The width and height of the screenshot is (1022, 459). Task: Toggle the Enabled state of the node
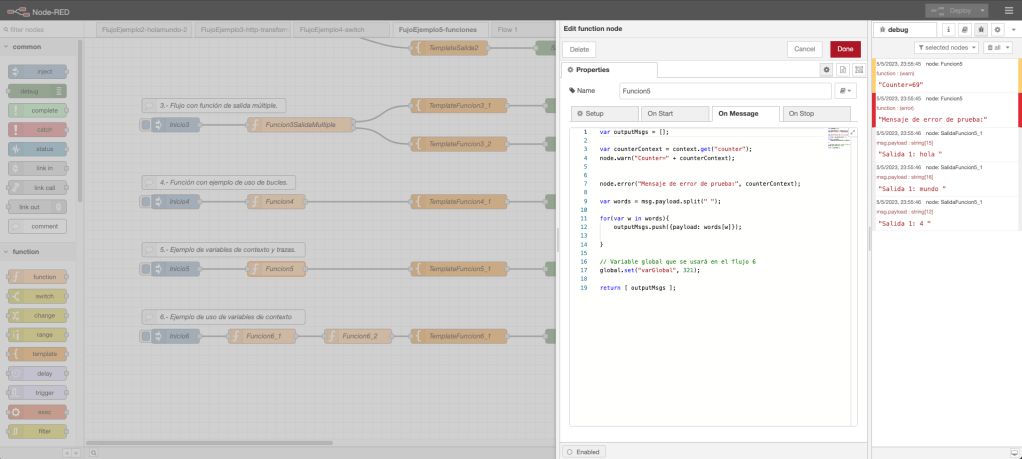pos(584,452)
